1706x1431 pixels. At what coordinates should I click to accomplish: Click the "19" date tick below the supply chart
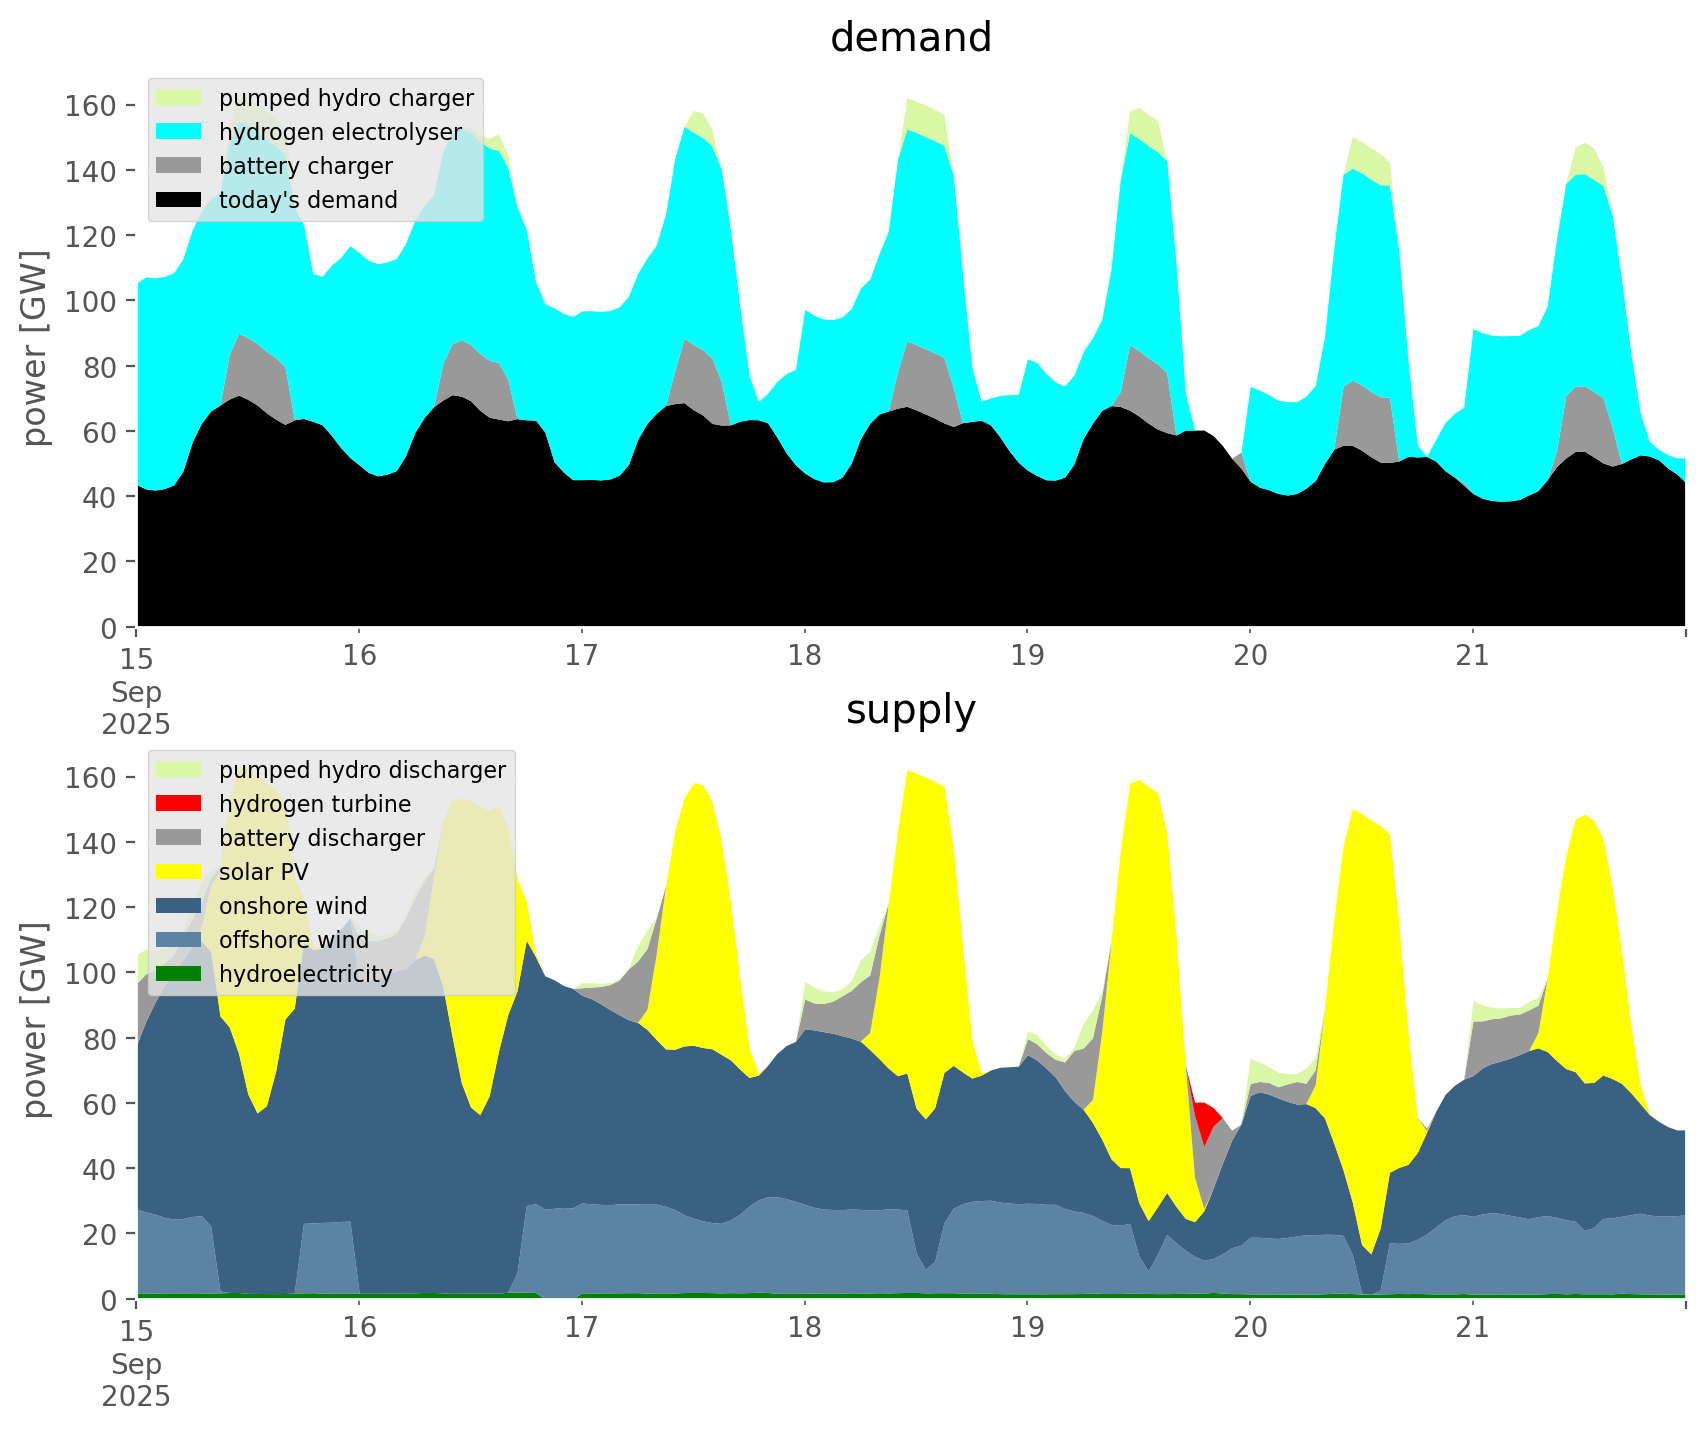pos(1027,1328)
